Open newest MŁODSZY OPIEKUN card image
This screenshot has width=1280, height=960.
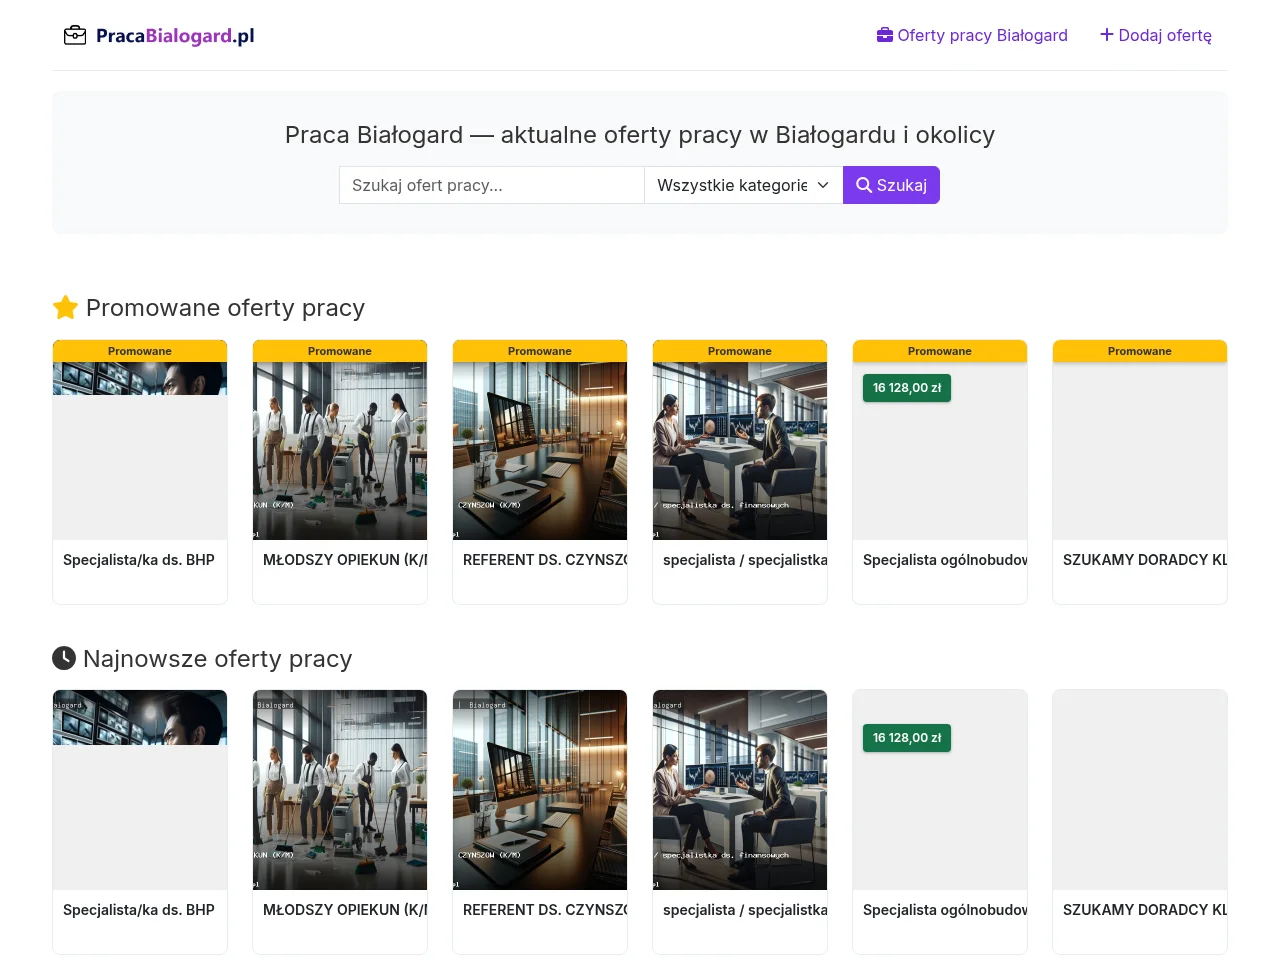(x=340, y=790)
